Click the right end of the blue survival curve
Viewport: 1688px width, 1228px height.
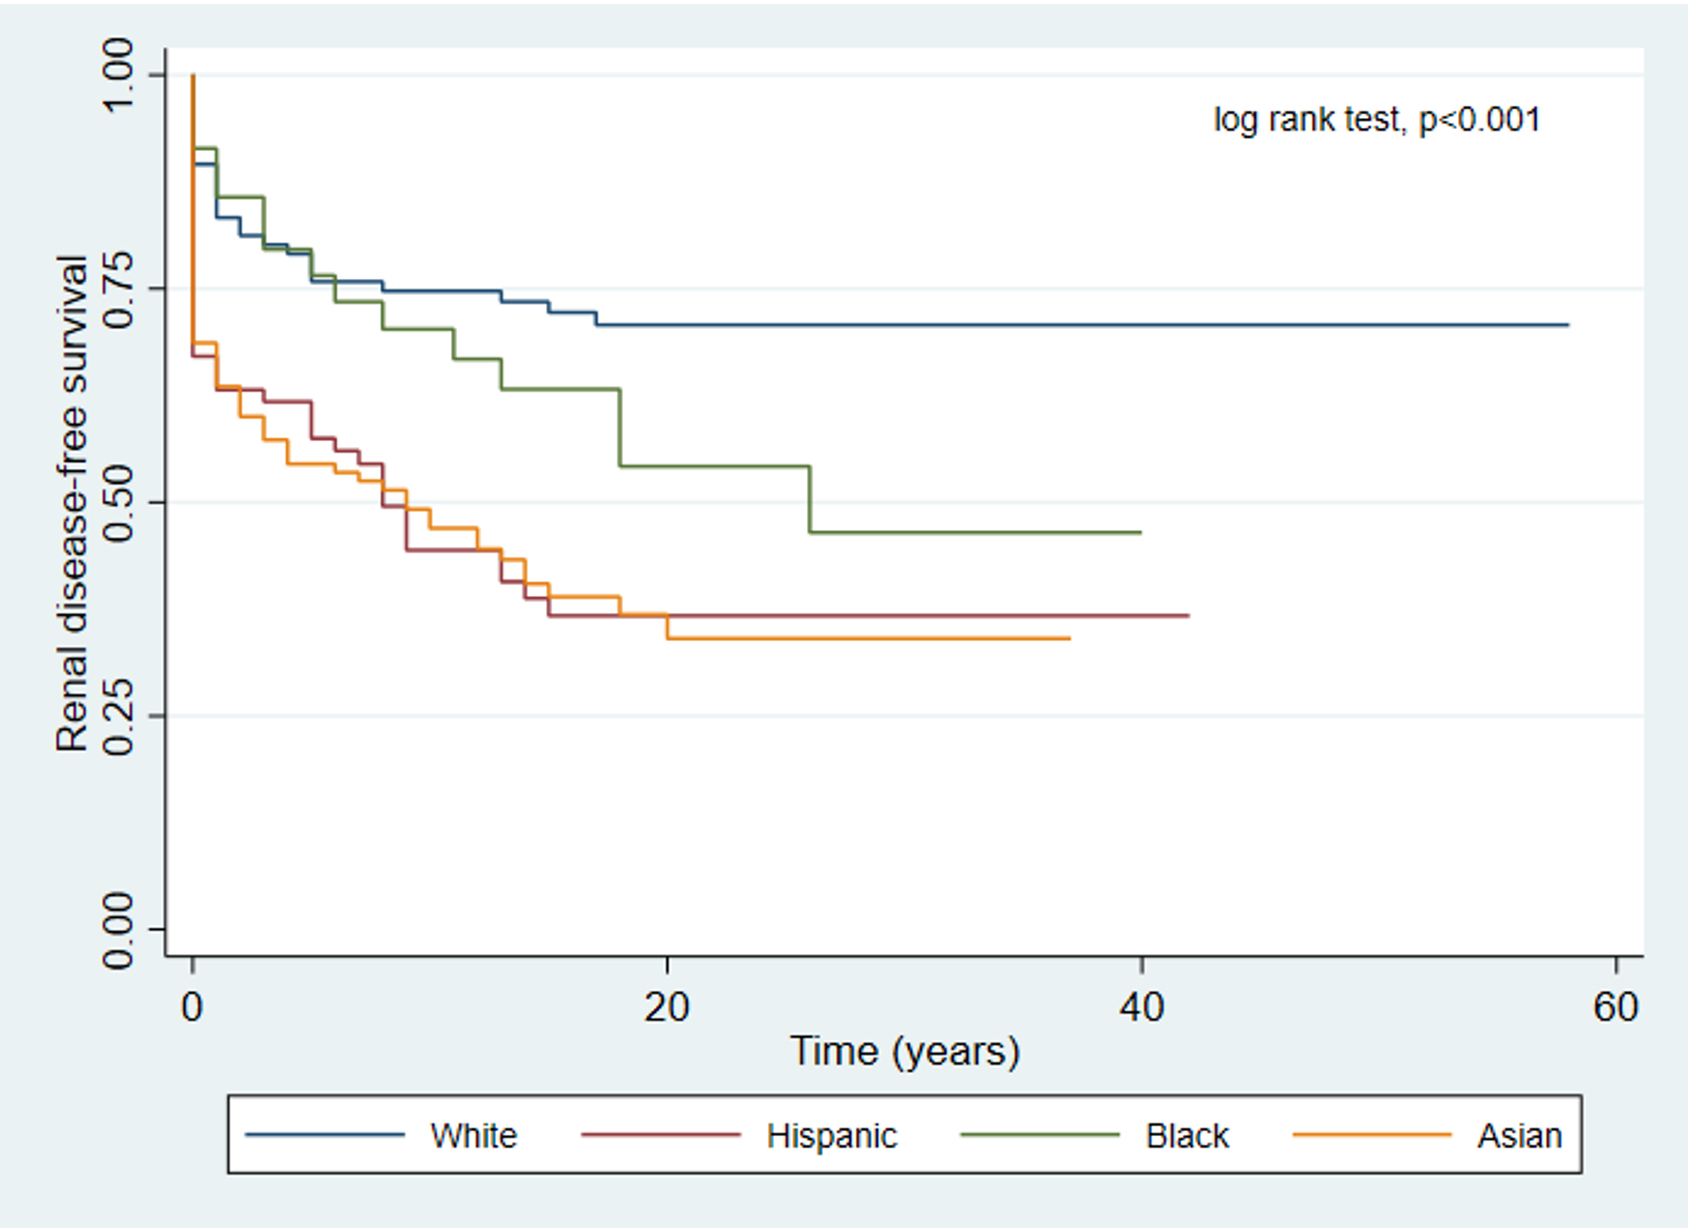click(x=1567, y=325)
